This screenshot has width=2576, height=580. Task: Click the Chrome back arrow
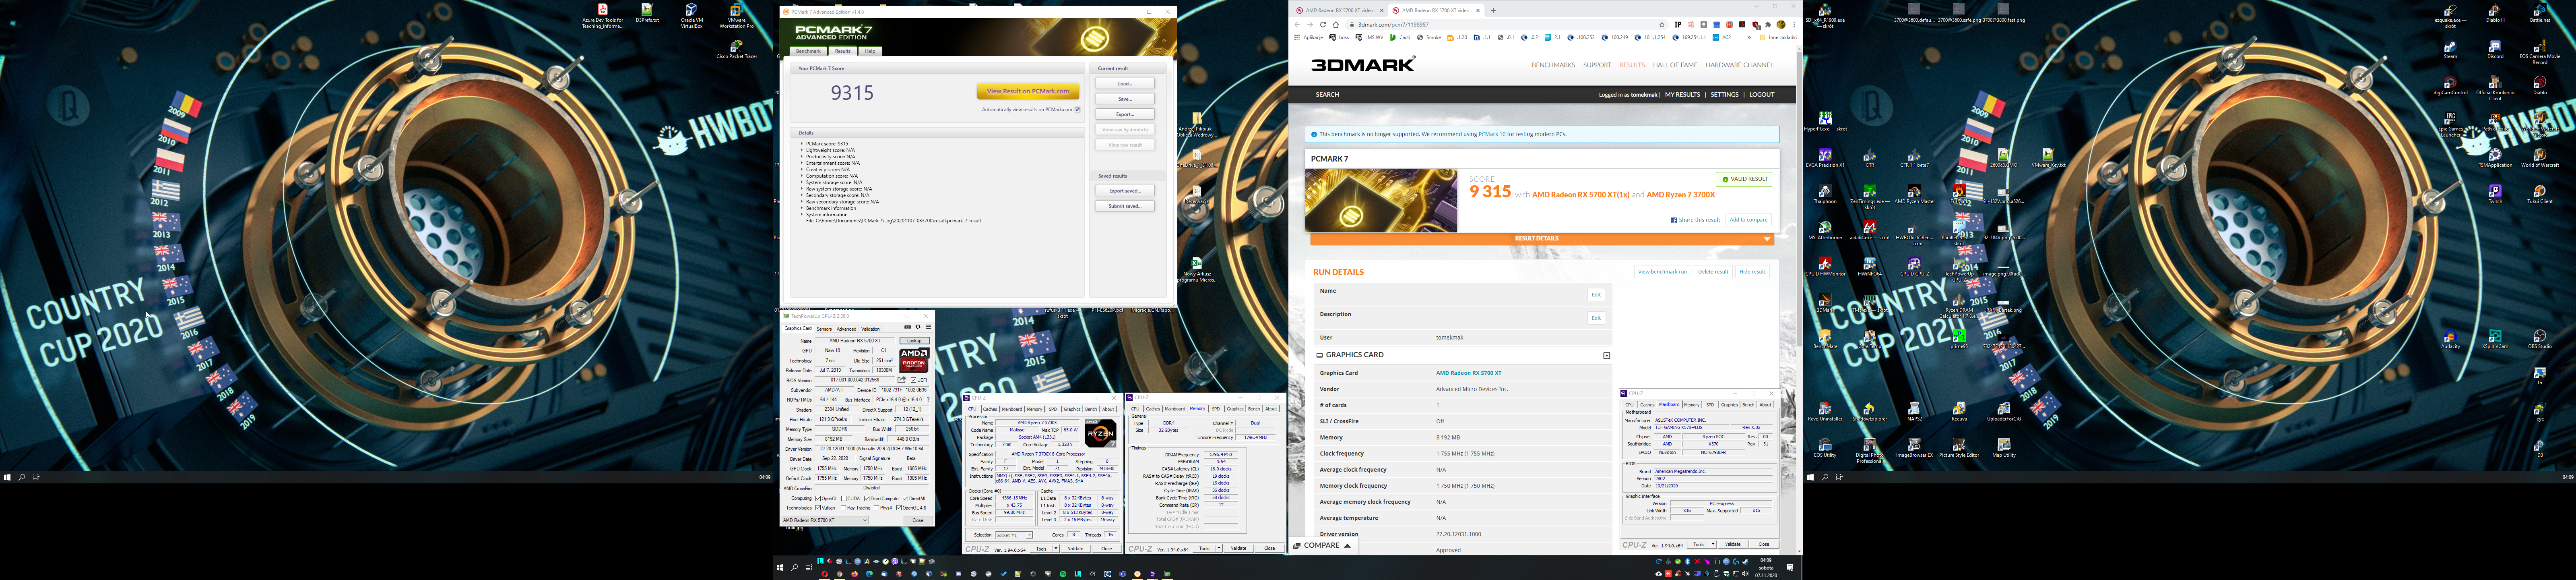pos(1297,24)
